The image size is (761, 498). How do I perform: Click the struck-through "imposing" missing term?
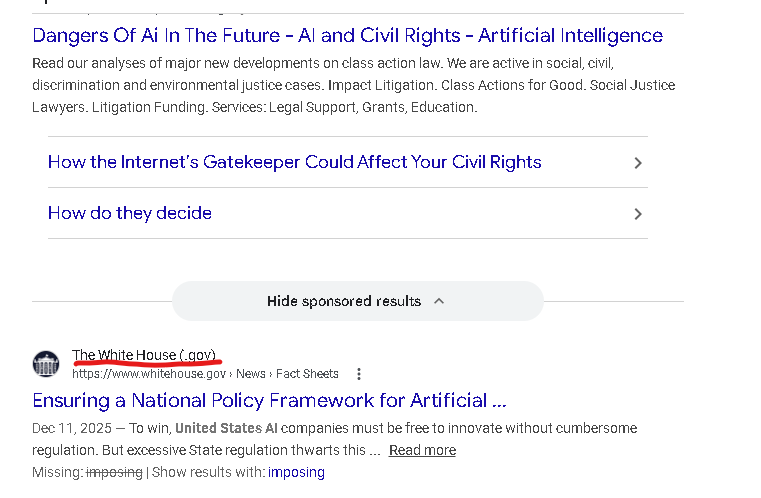tap(114, 472)
